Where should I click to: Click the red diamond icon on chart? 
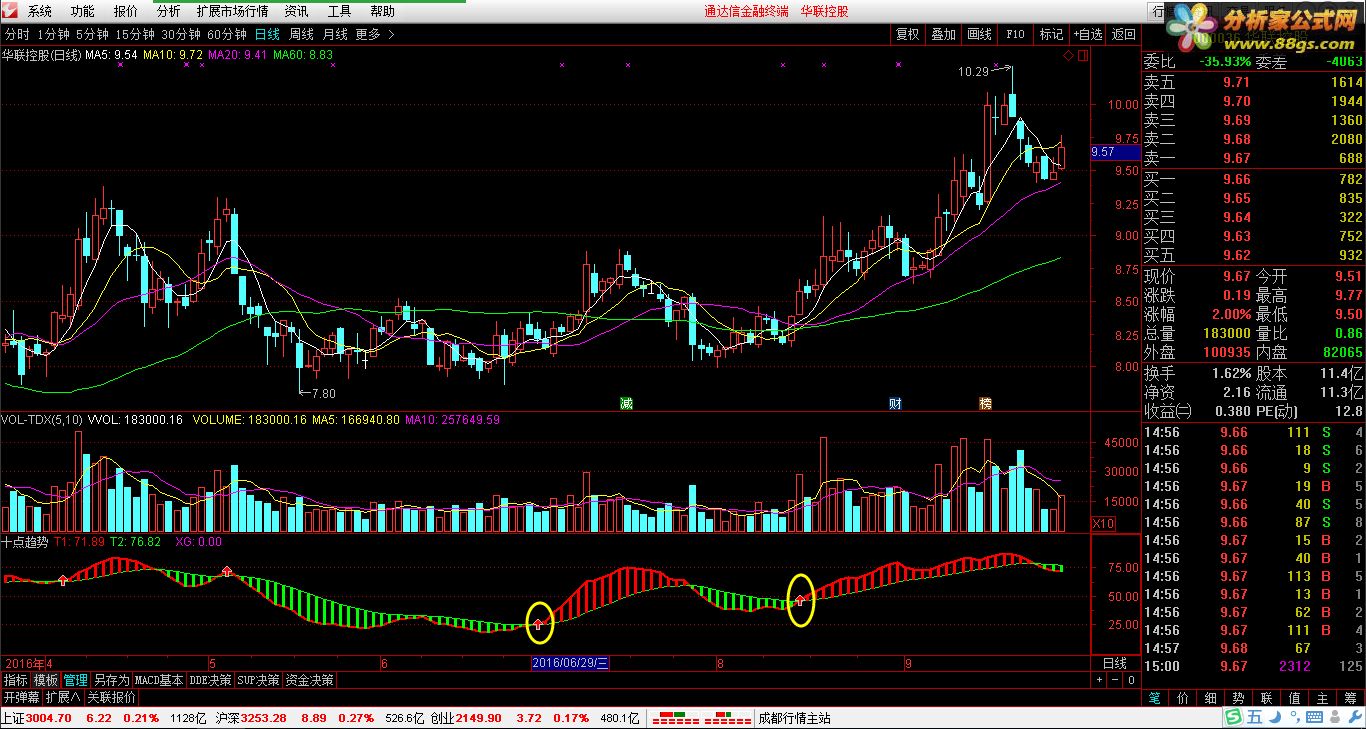tap(1069, 56)
